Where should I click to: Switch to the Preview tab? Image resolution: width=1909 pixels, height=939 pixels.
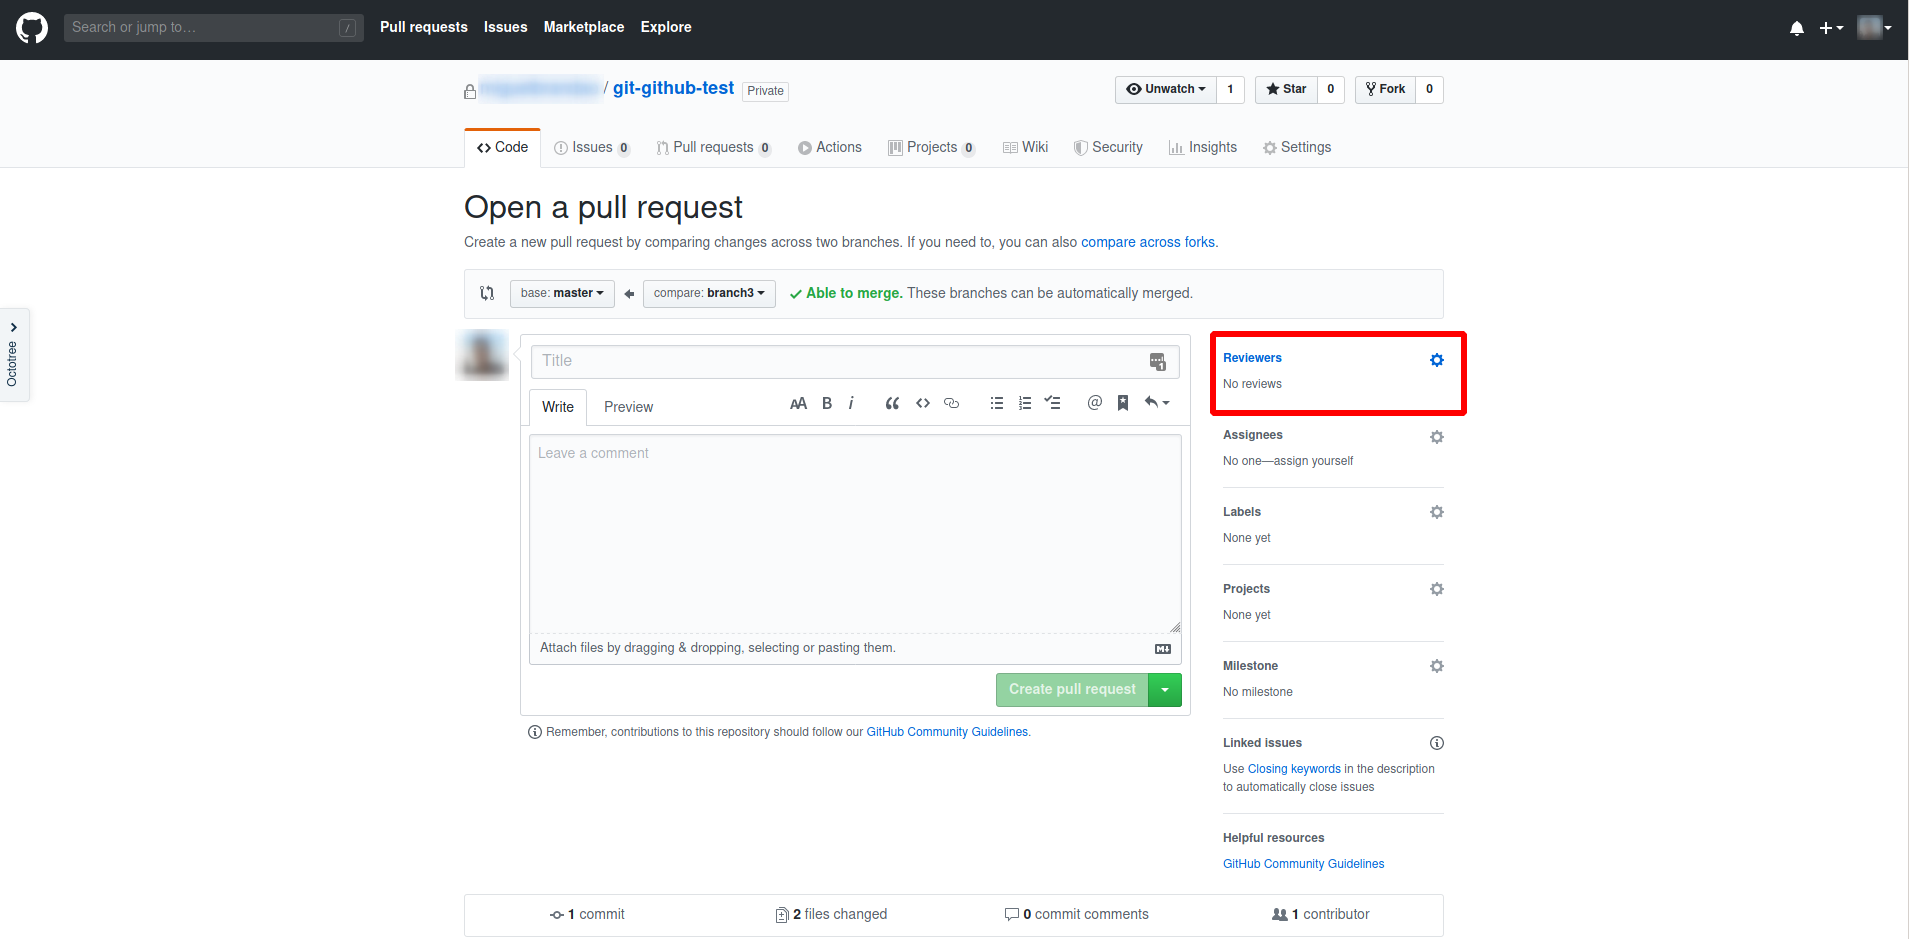point(628,407)
